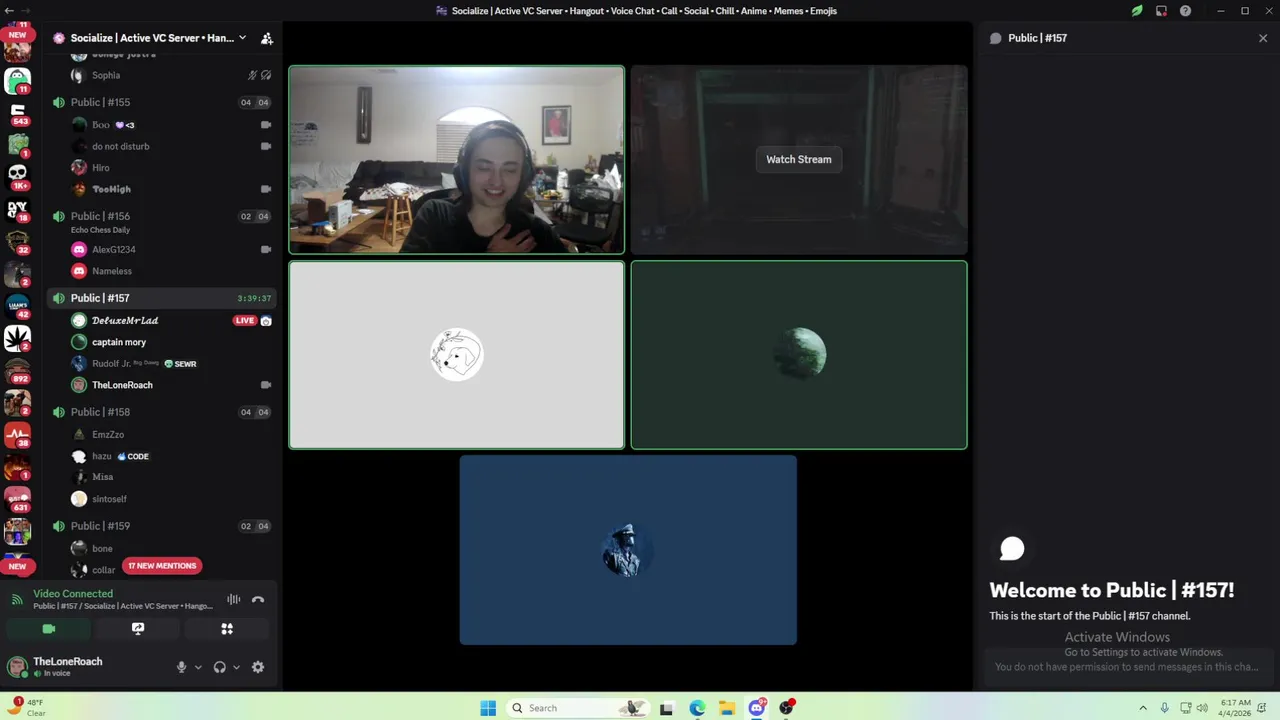The width and height of the screenshot is (1280, 720).
Task: Disconnect from voice with hang-up icon
Action: coord(258,599)
